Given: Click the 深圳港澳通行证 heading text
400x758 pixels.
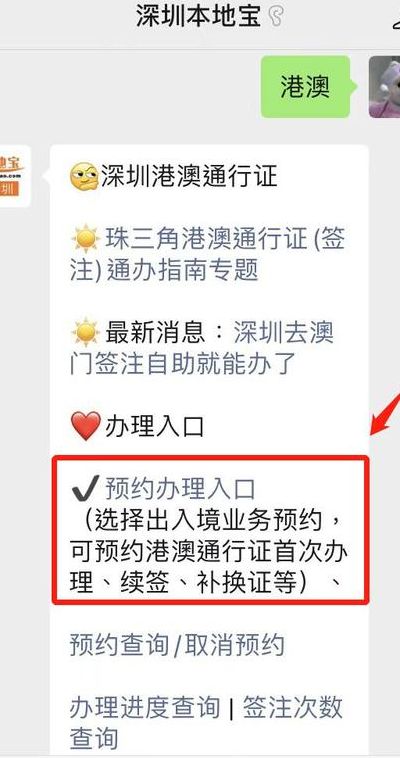Looking at the screenshot, I should [189, 176].
